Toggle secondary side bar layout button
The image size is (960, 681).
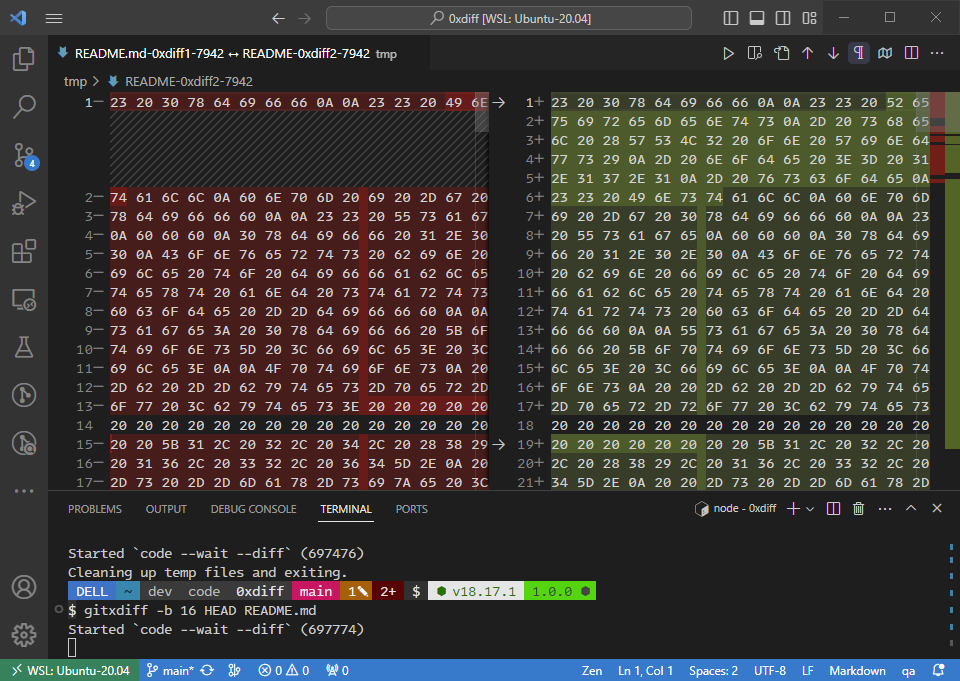coord(783,18)
